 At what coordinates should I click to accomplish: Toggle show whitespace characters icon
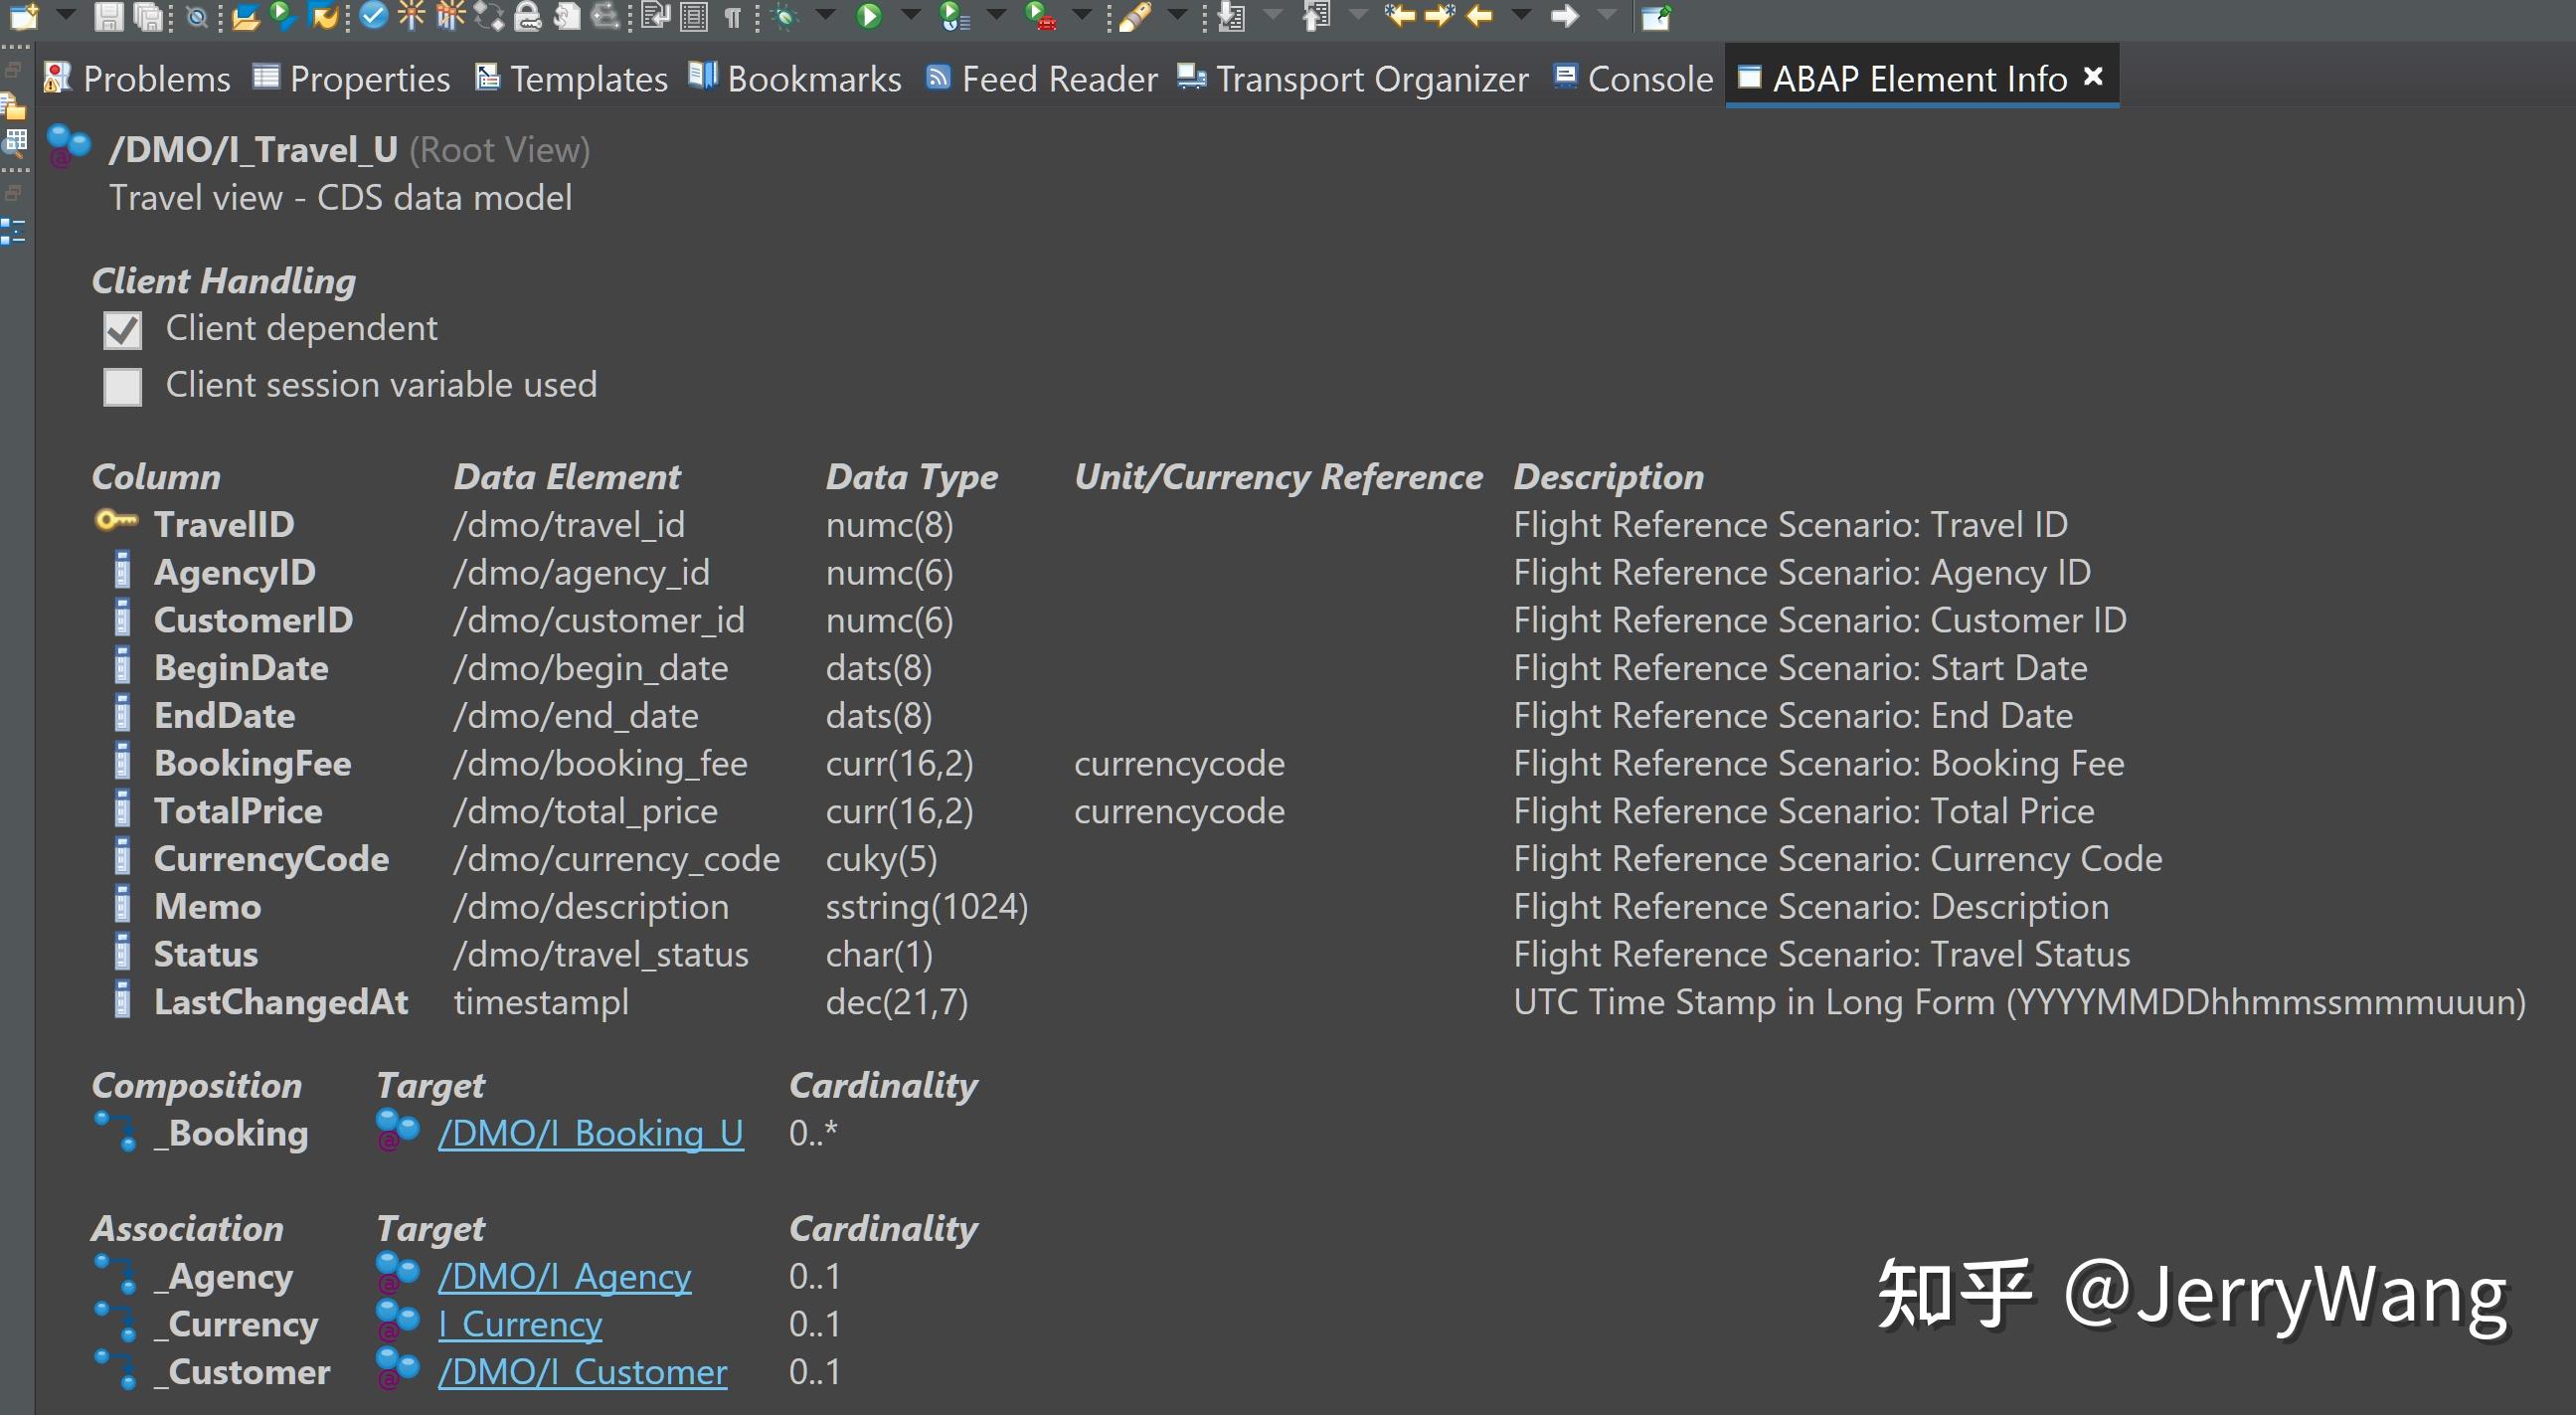(734, 17)
